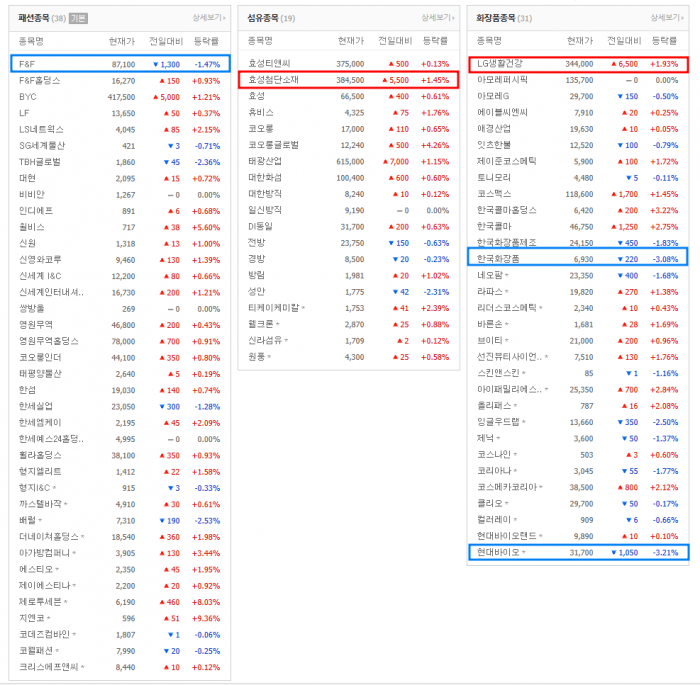The height and width of the screenshot is (685, 700).
Task: Click 아가방컴퍼니 stock name
Action: point(44,553)
